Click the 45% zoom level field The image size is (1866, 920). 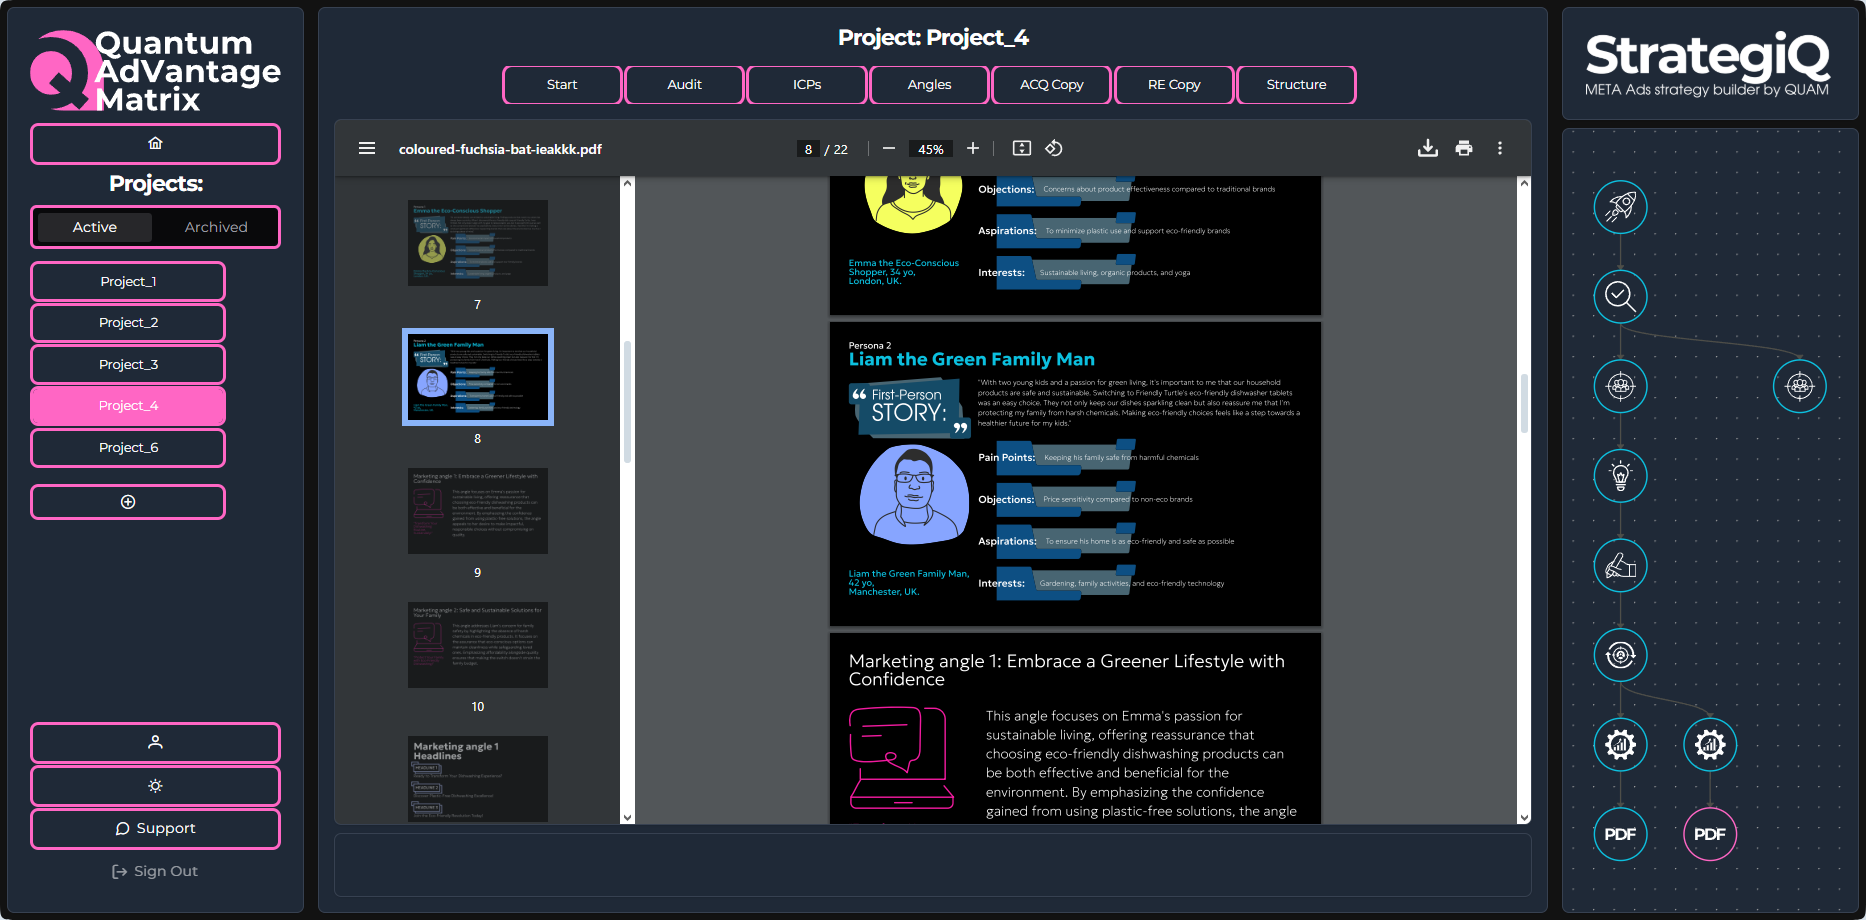(930, 149)
